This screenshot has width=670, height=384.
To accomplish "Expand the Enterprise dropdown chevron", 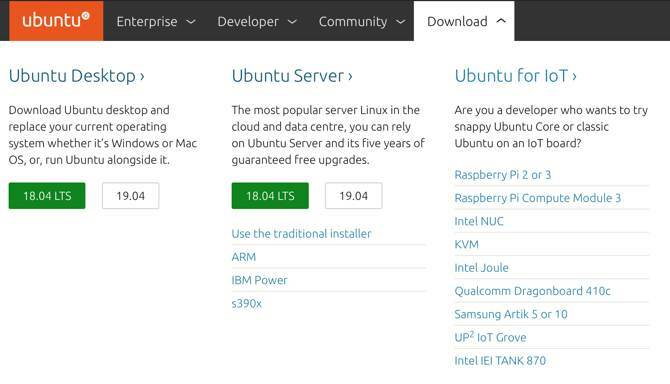I will [x=191, y=21].
